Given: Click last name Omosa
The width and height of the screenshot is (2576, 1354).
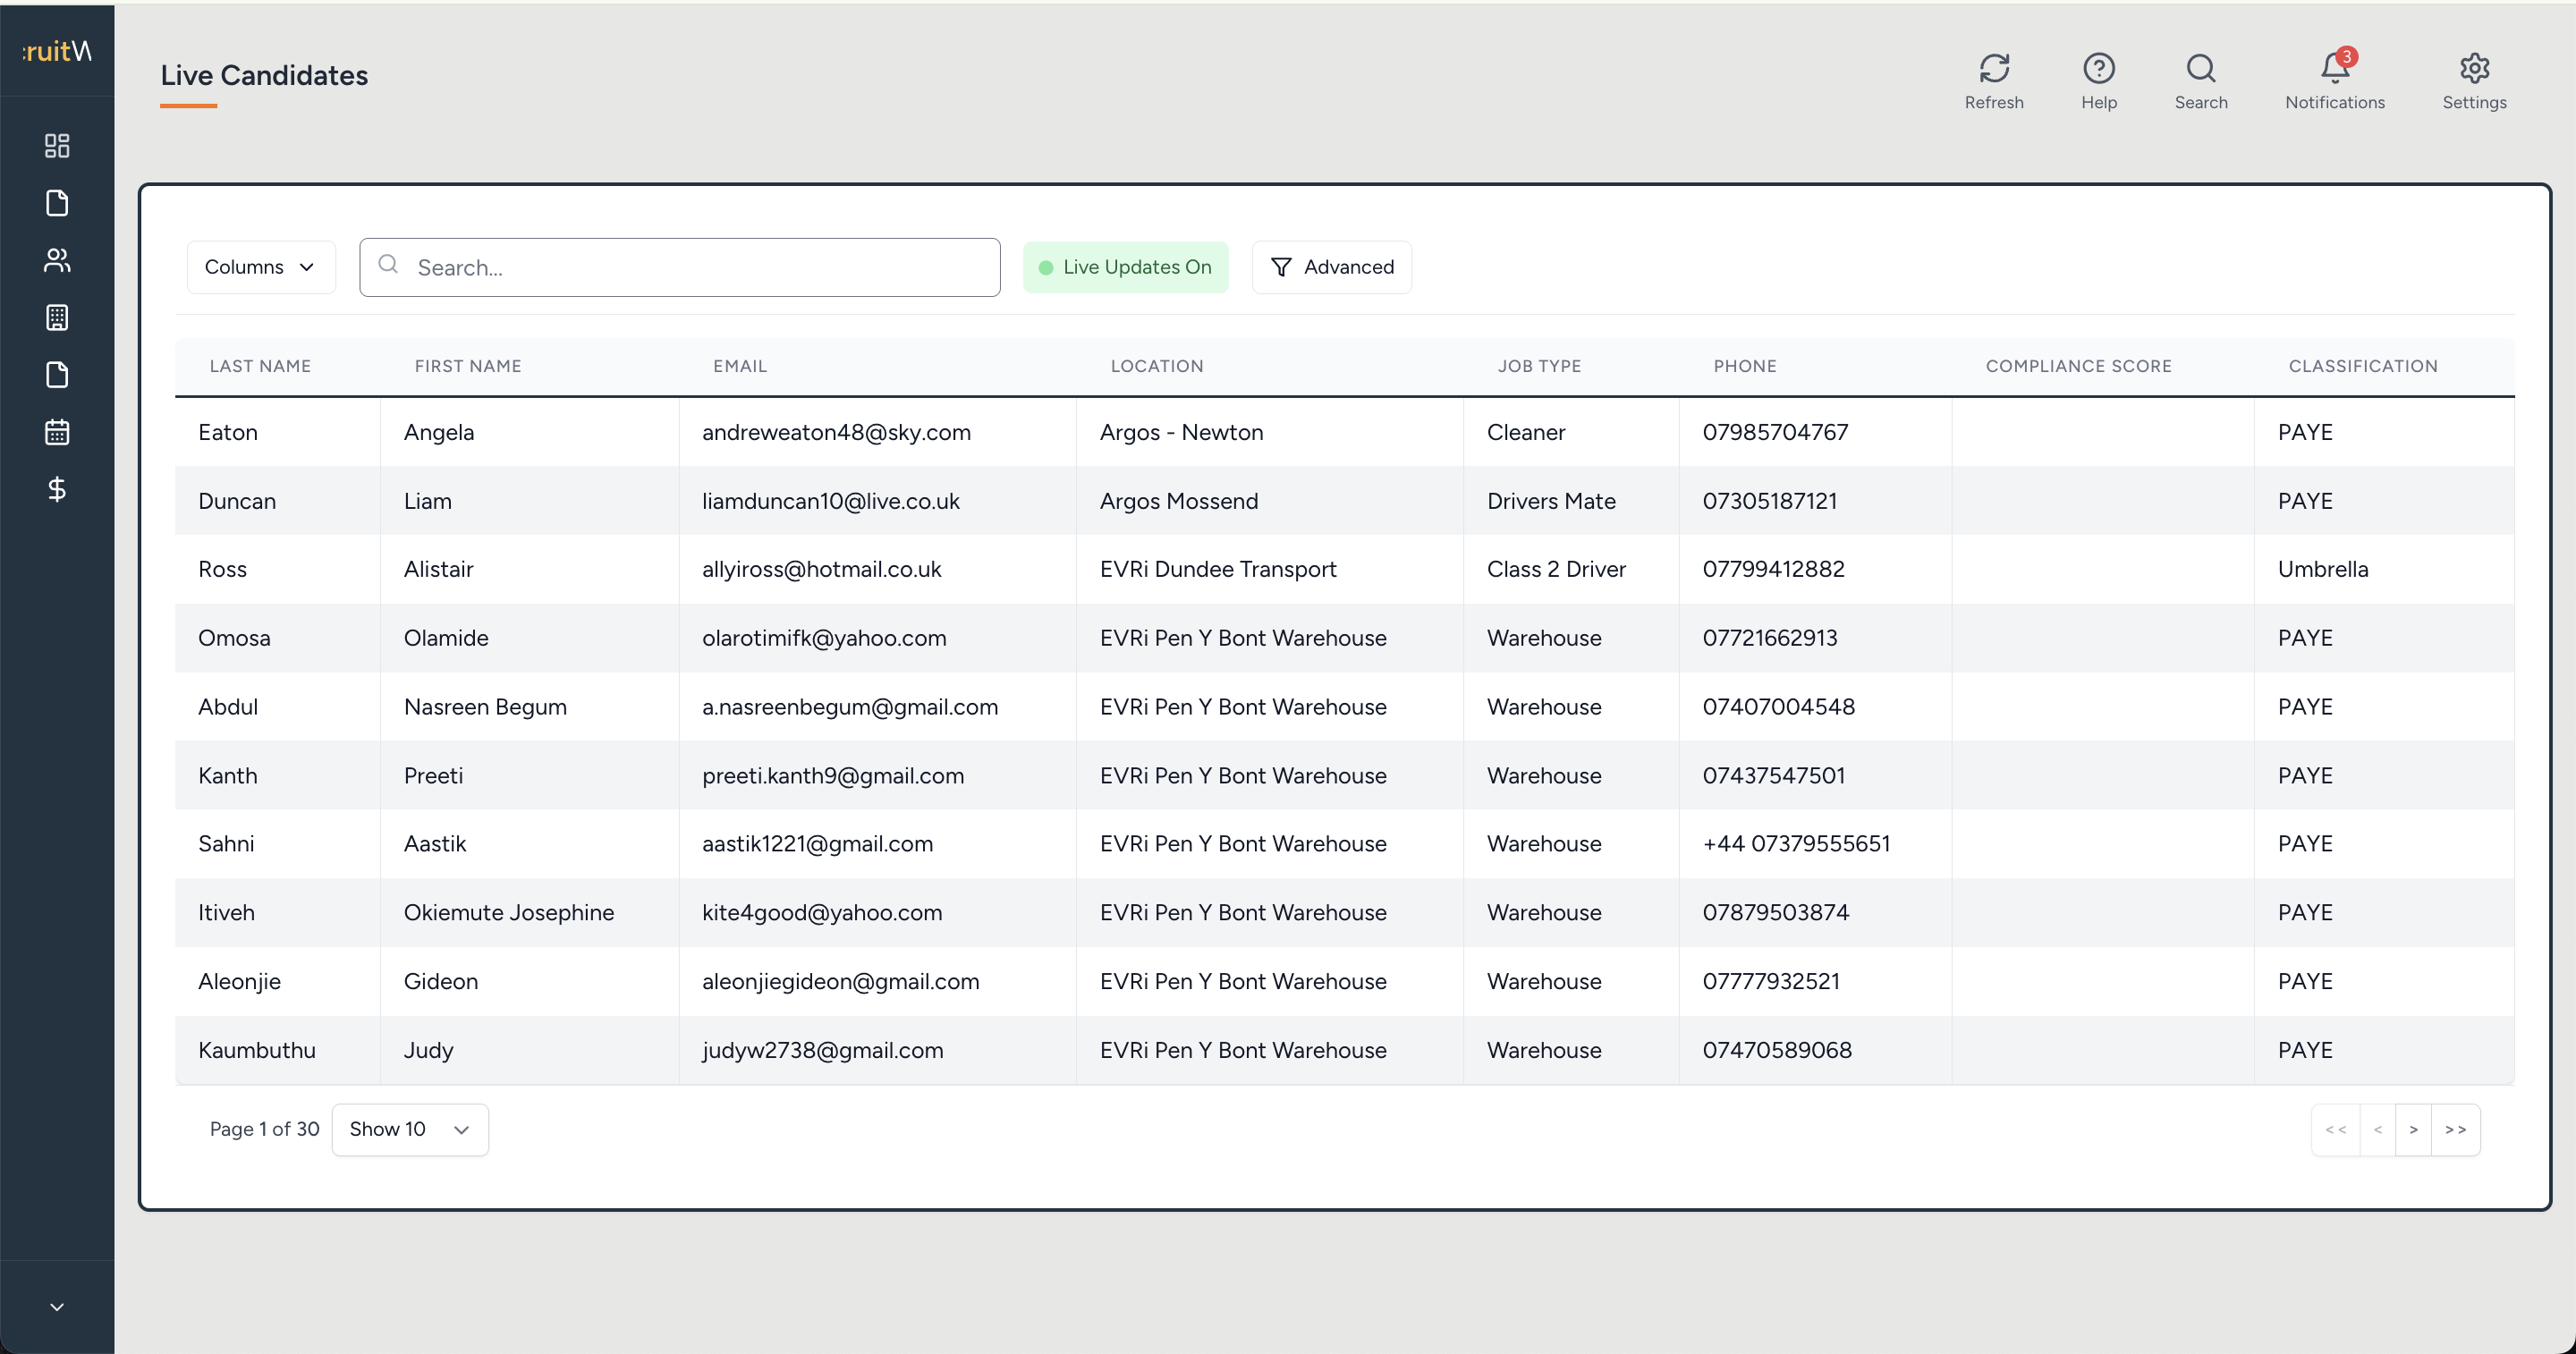Looking at the screenshot, I should pyautogui.click(x=234, y=638).
